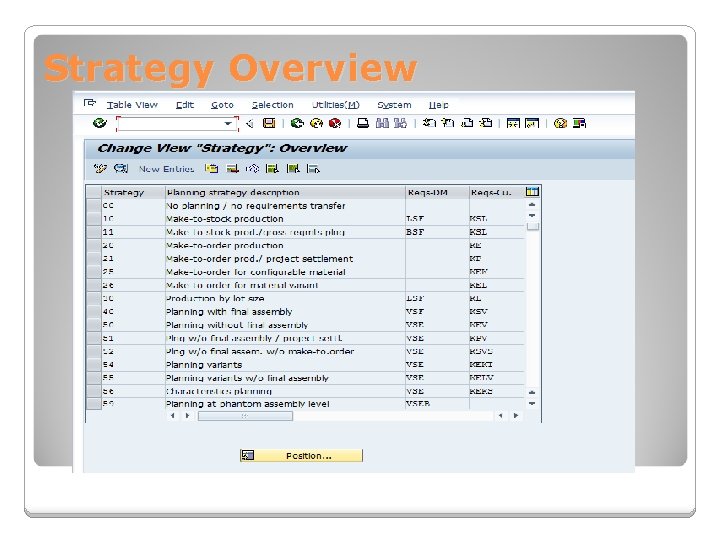Select row for No planning / no requirements transfer
This screenshot has height=540, width=720.
tap(94, 205)
